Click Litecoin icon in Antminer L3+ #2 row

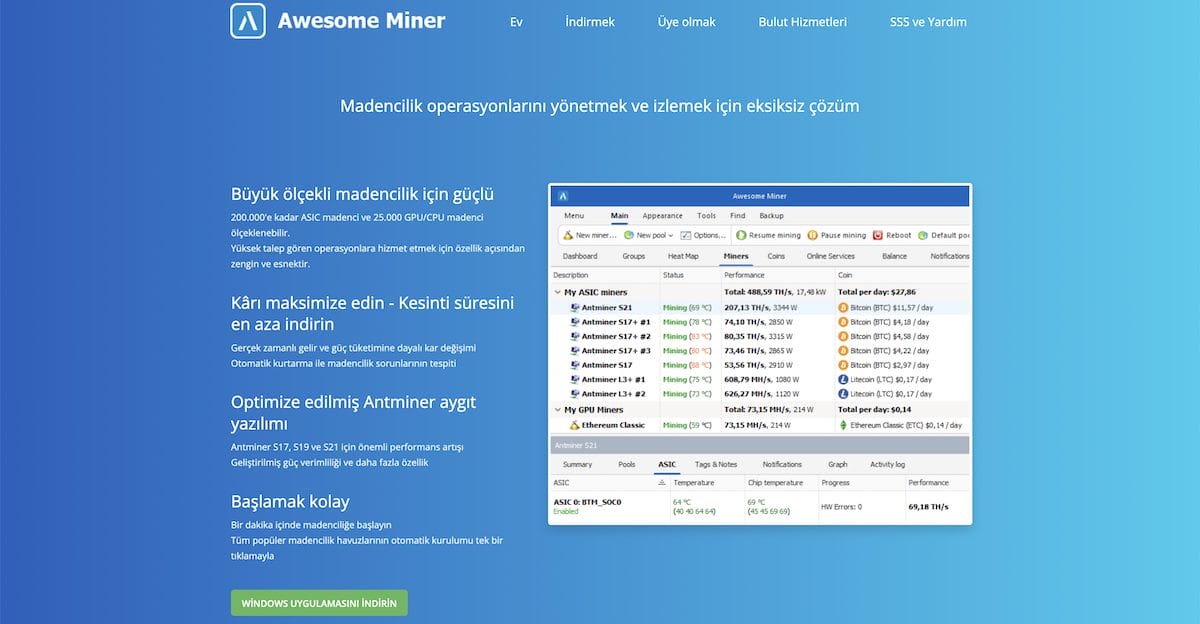tap(843, 394)
